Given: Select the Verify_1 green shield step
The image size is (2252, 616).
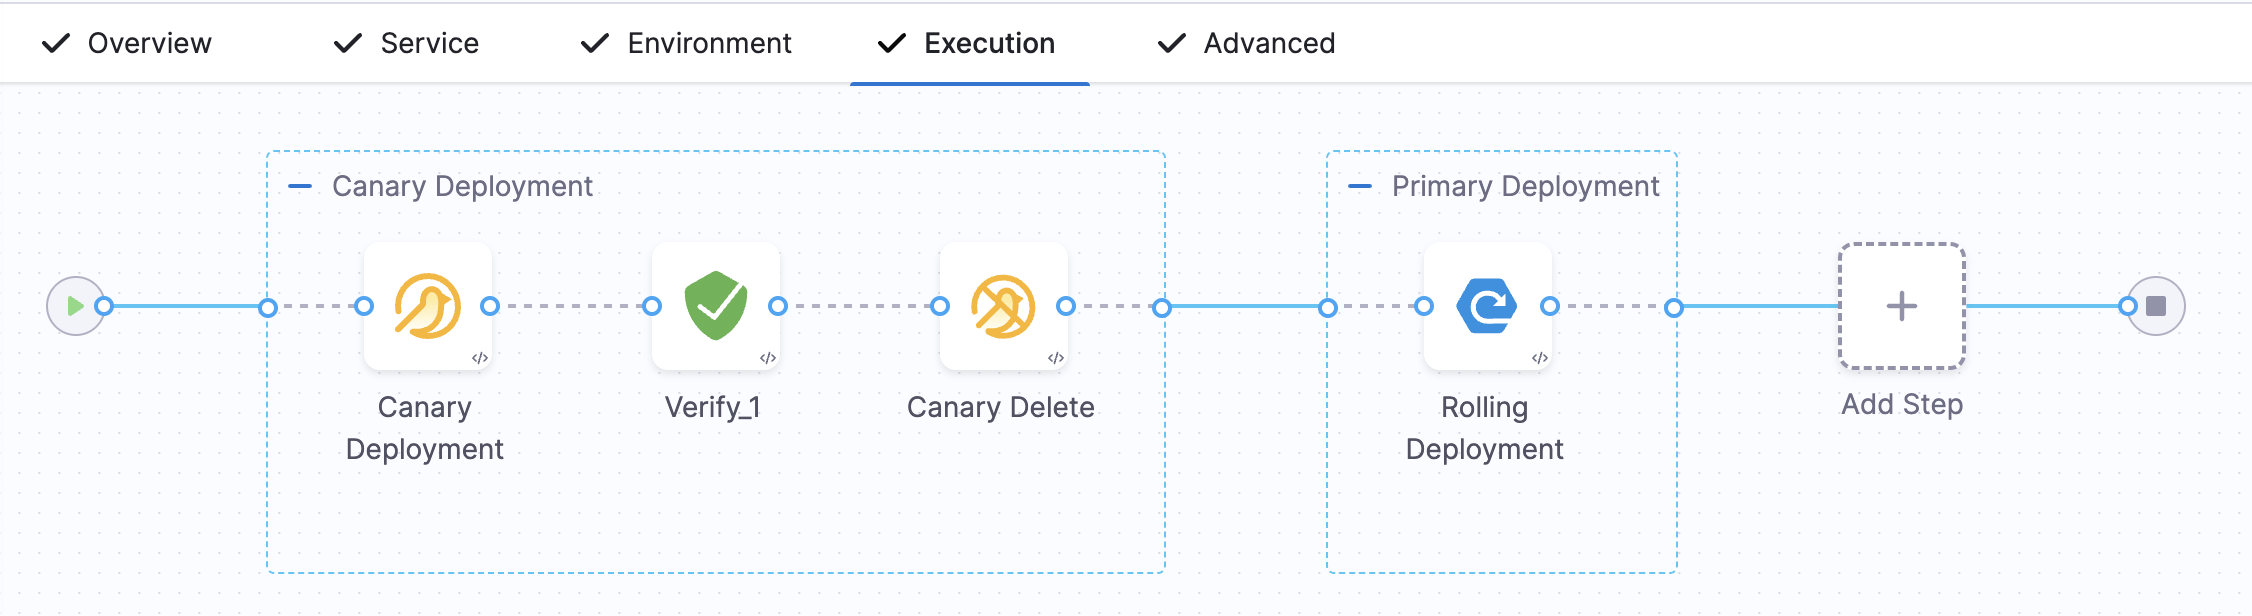Looking at the screenshot, I should tap(716, 306).
